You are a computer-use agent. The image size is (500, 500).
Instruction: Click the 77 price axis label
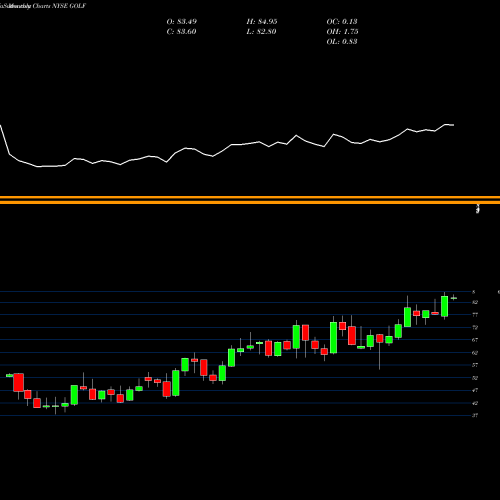[x=475, y=315]
